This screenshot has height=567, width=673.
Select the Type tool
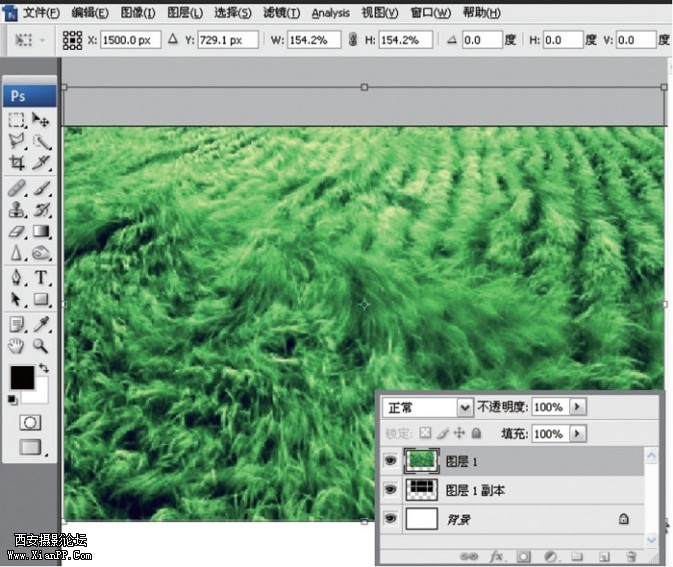click(41, 278)
